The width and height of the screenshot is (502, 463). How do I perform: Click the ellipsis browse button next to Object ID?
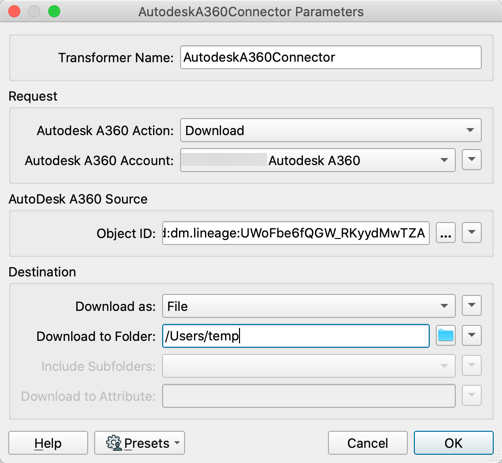[x=446, y=233]
